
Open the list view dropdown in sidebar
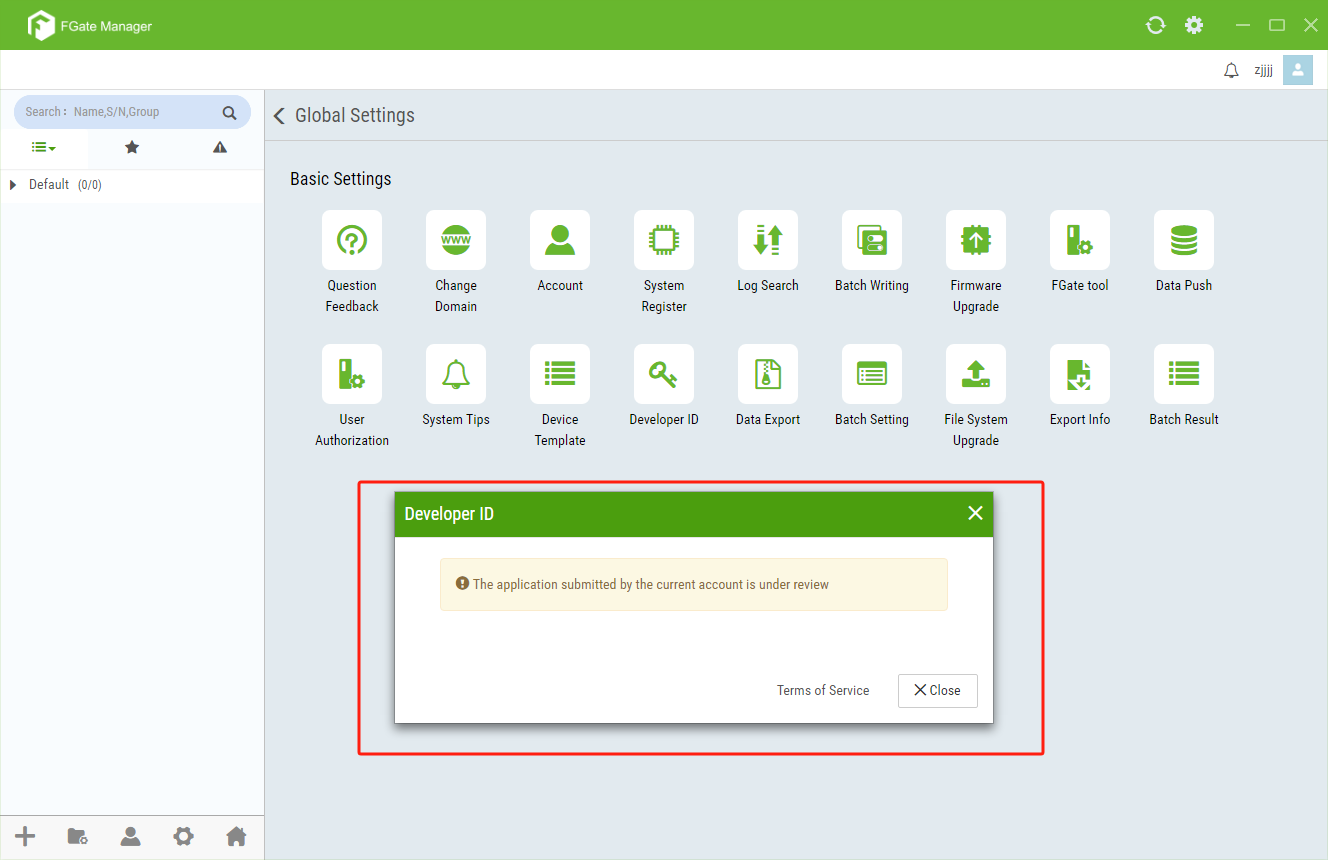[43, 147]
